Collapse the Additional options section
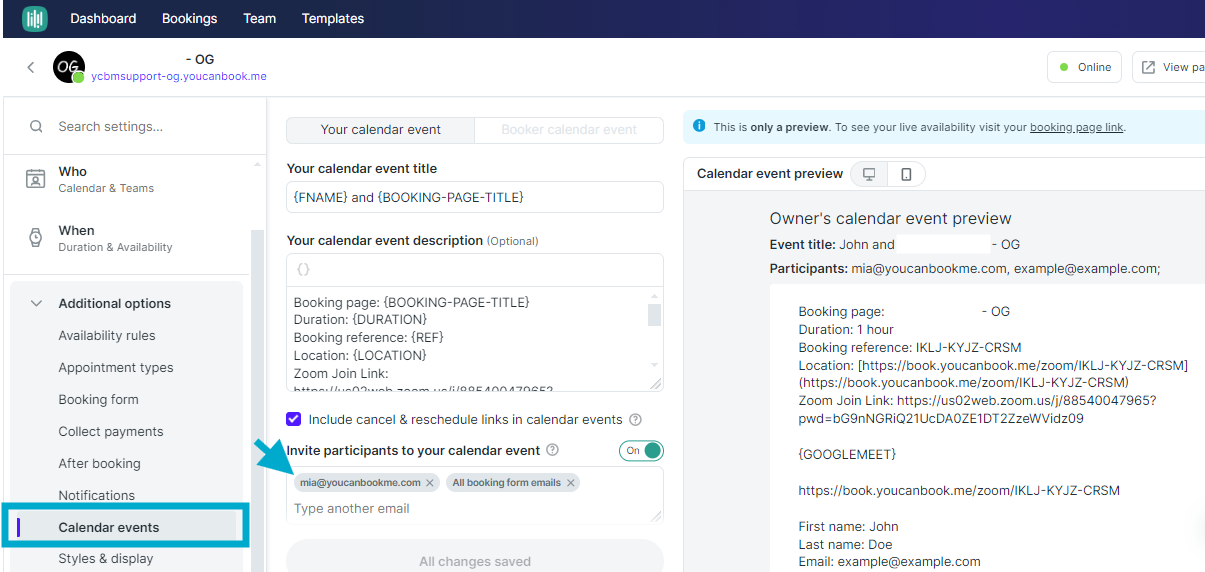Screen dimensions: 1205x572 [x=37, y=303]
